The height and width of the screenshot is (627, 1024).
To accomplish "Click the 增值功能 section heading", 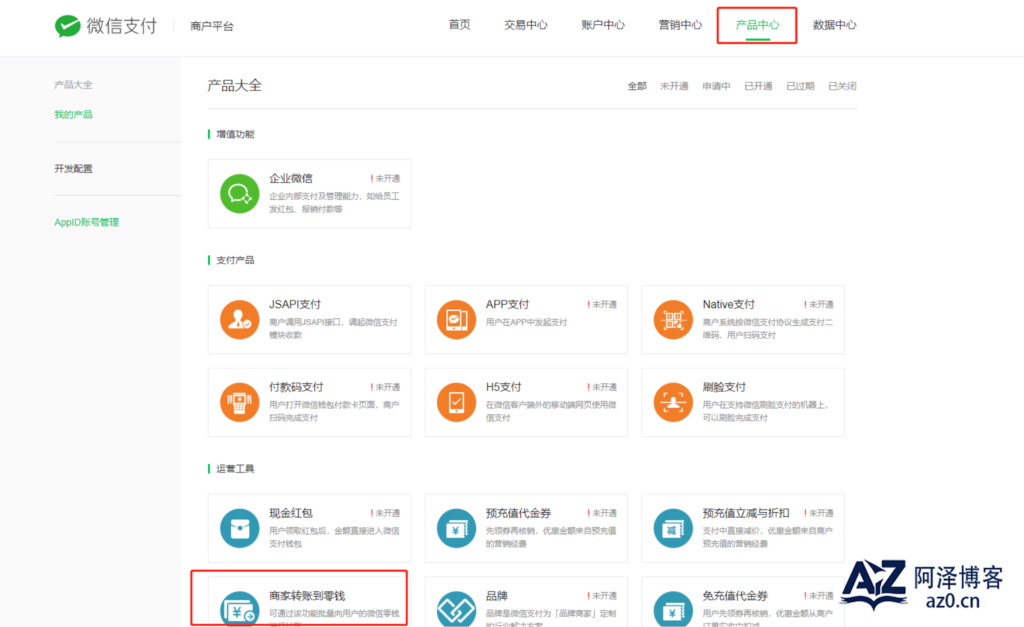I will [x=235, y=134].
